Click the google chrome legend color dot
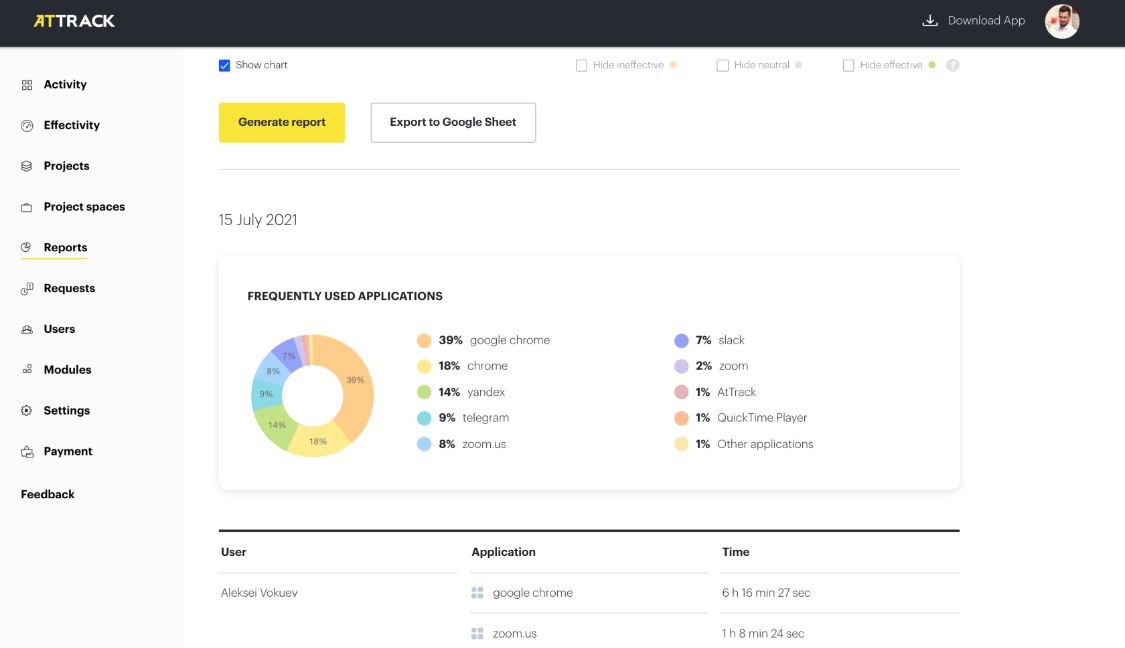The image size is (1125, 648). pyautogui.click(x=424, y=341)
